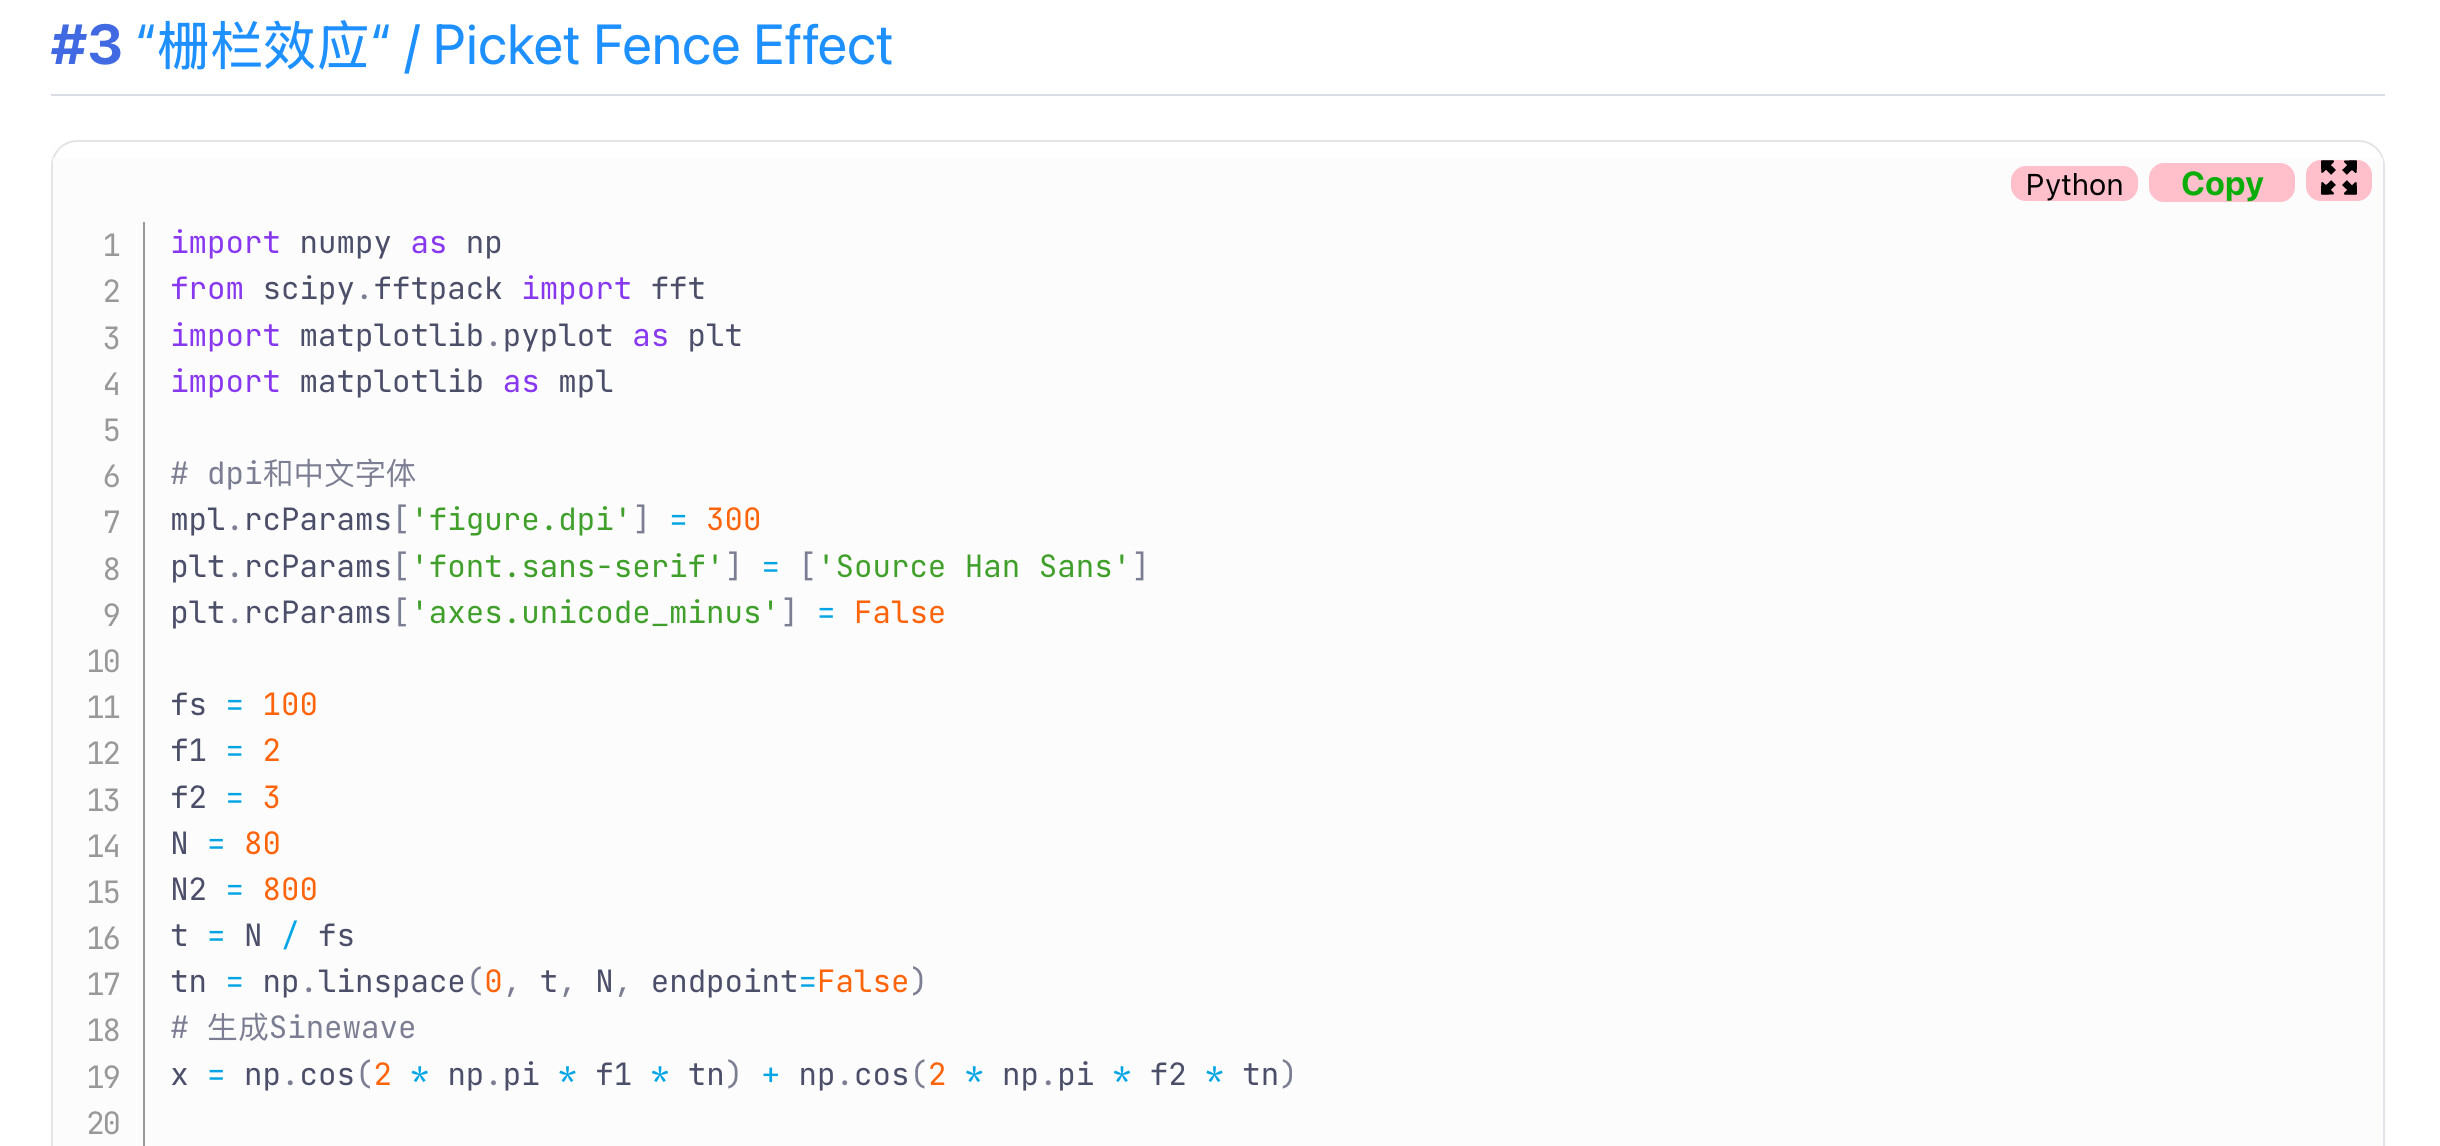Screen dimensions: 2440x1146
Task: Click line number 7 in the gutter
Action: point(111,522)
